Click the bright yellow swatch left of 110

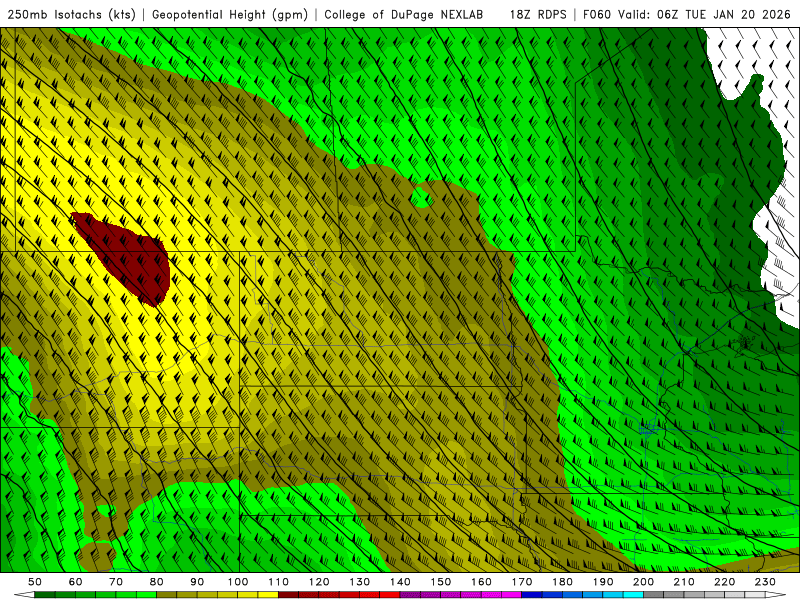[x=268, y=595]
